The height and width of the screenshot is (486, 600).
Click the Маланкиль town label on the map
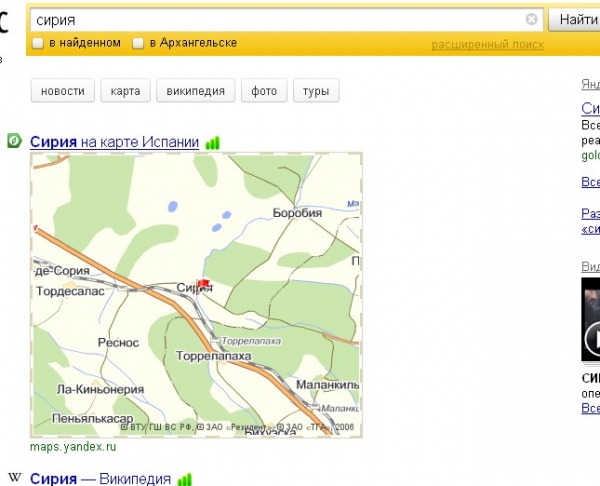coord(328,385)
